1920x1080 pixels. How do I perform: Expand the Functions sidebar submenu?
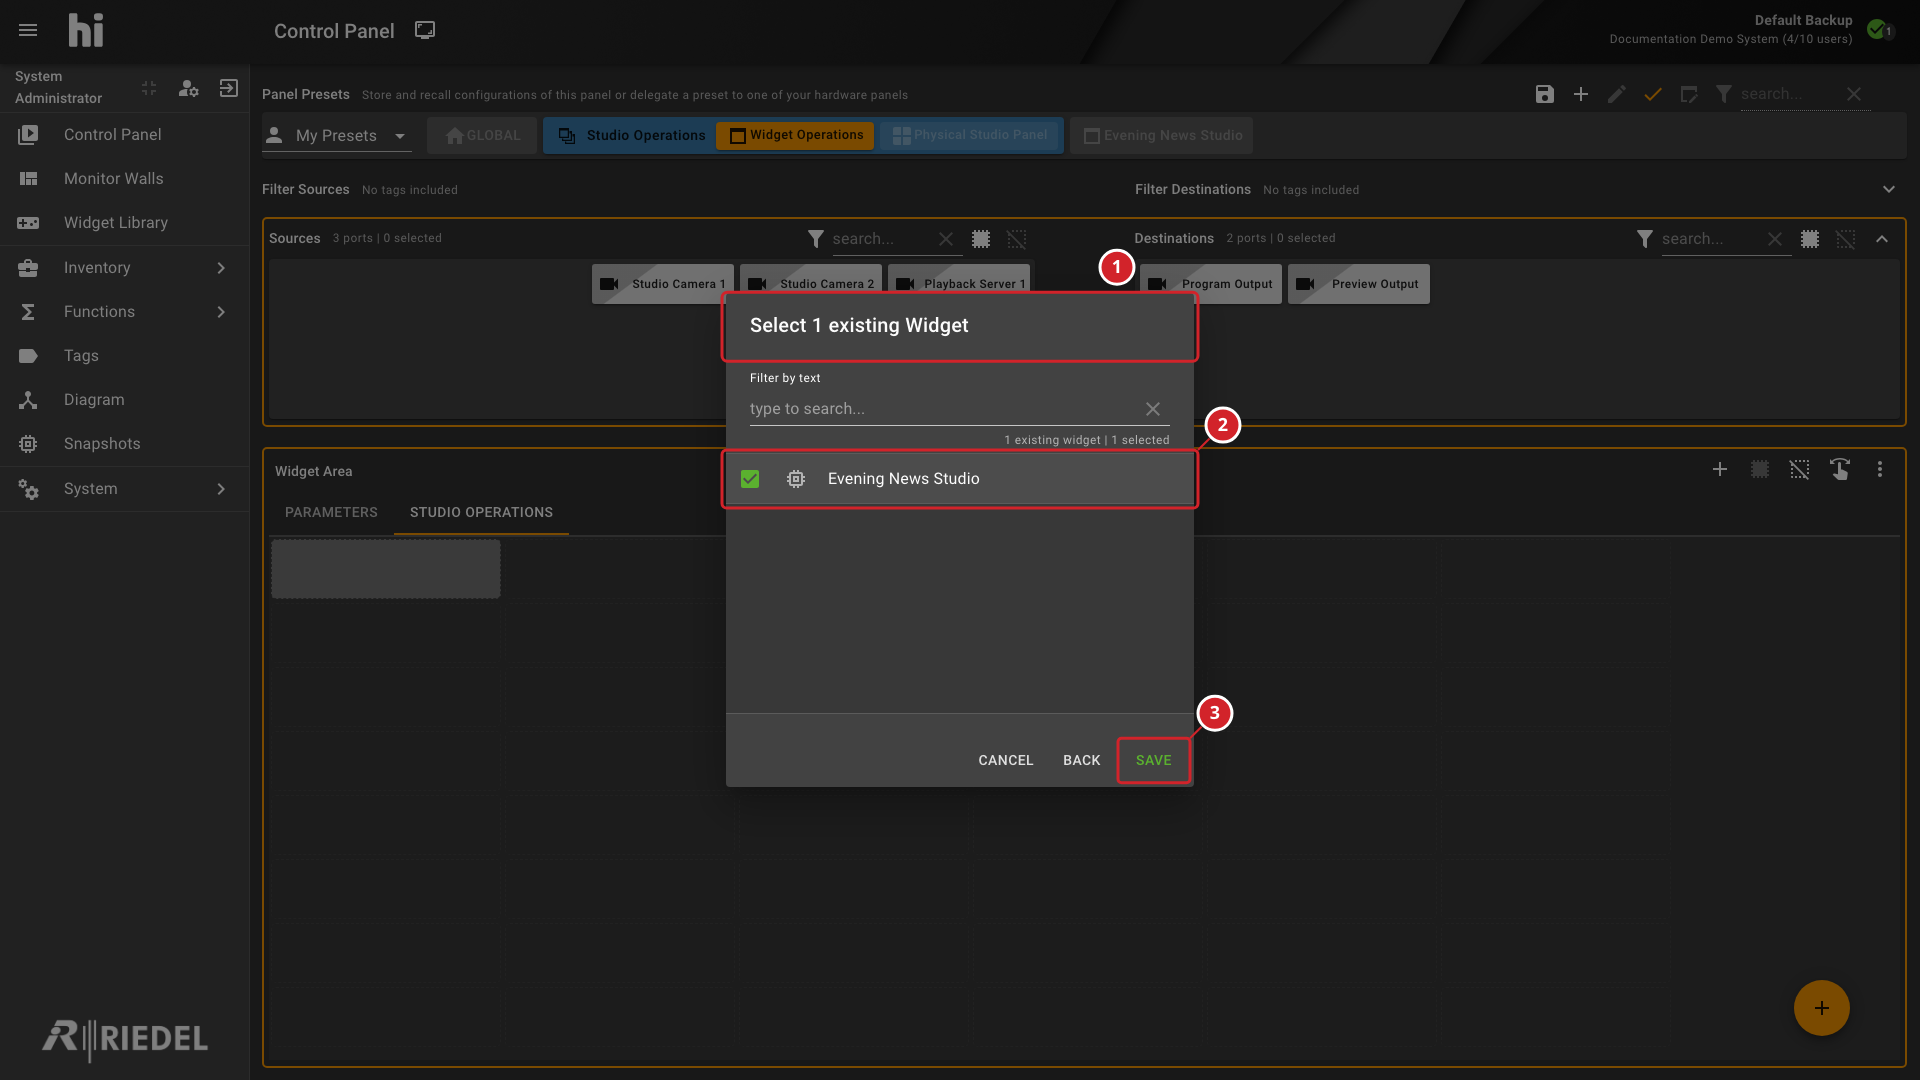pos(221,312)
